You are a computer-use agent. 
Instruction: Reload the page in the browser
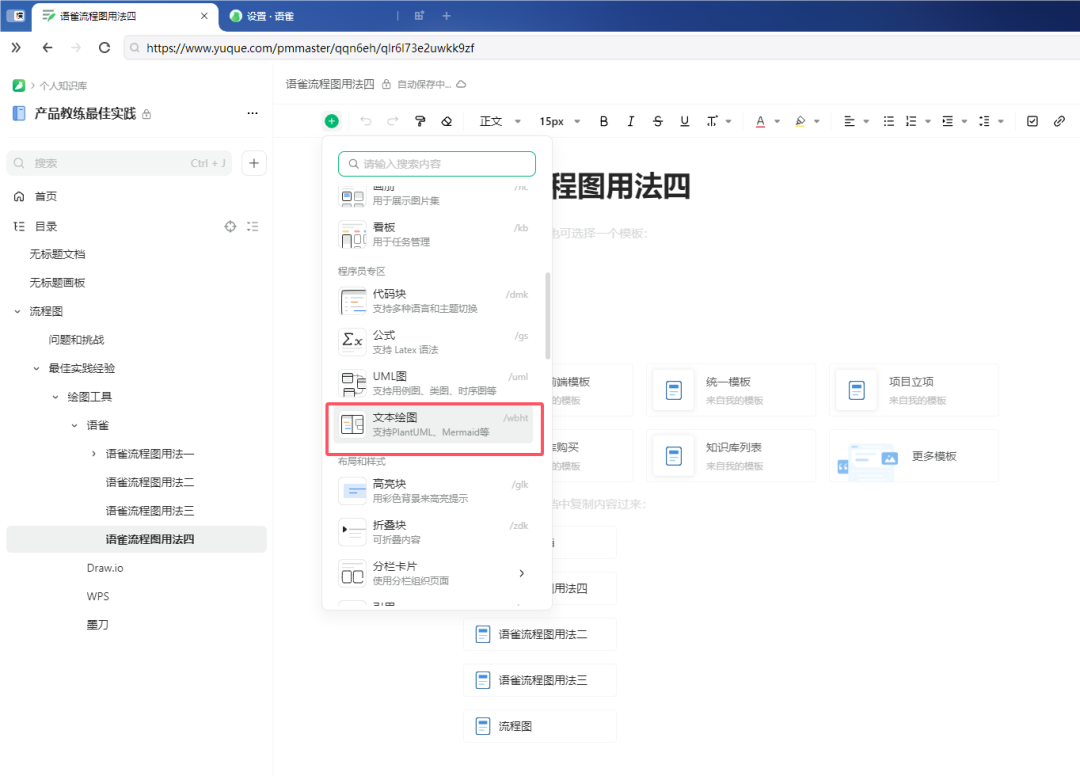tap(104, 48)
